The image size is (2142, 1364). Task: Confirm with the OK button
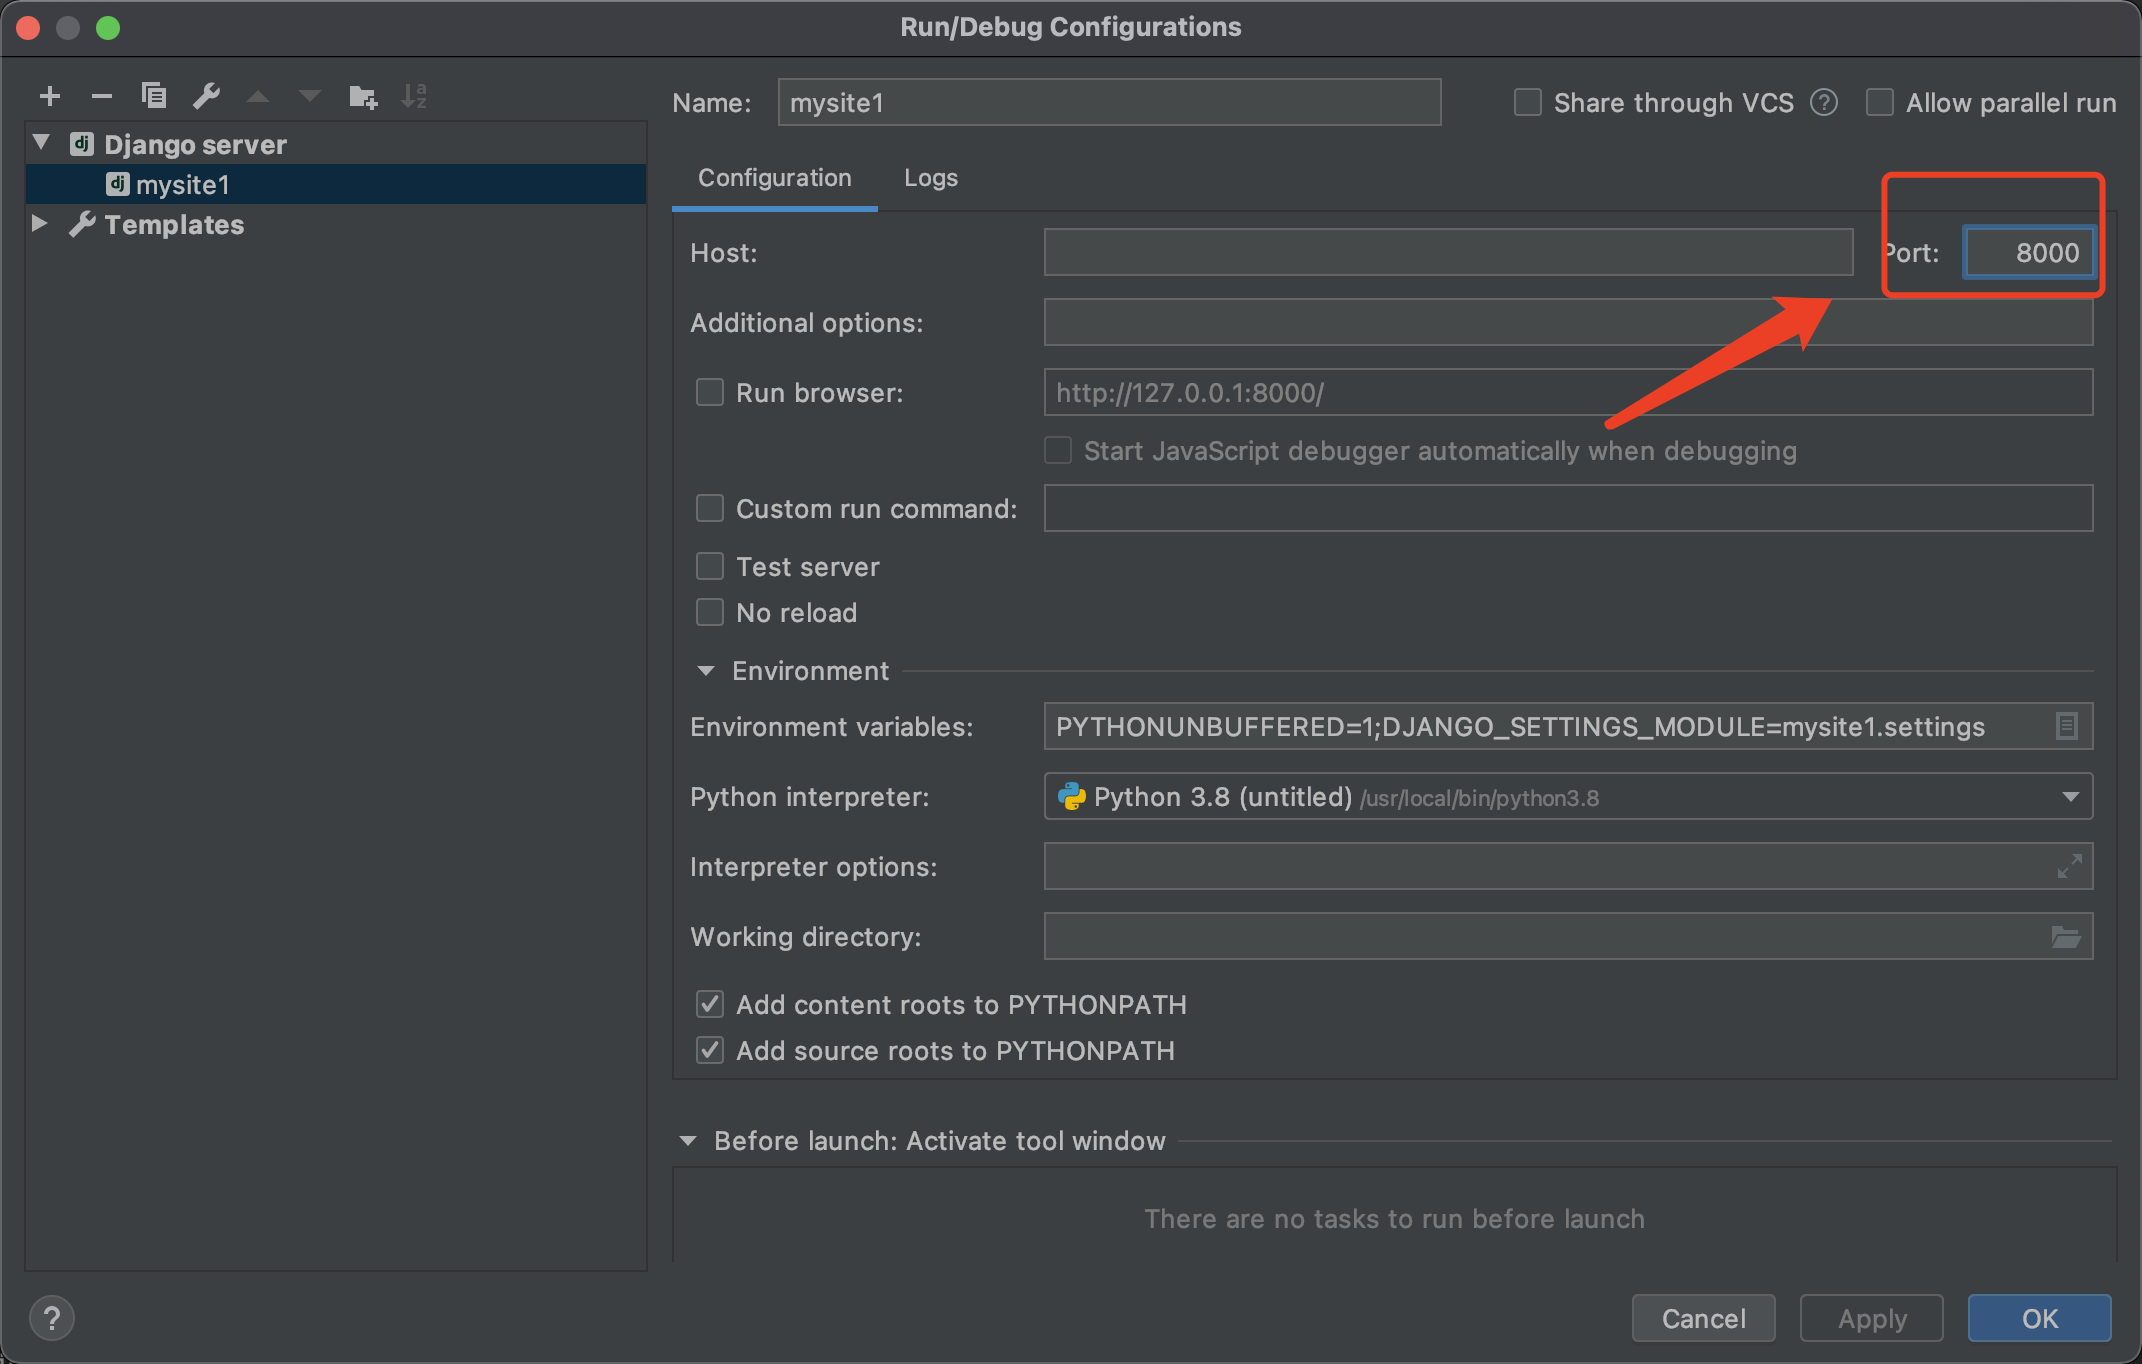click(x=2040, y=1318)
